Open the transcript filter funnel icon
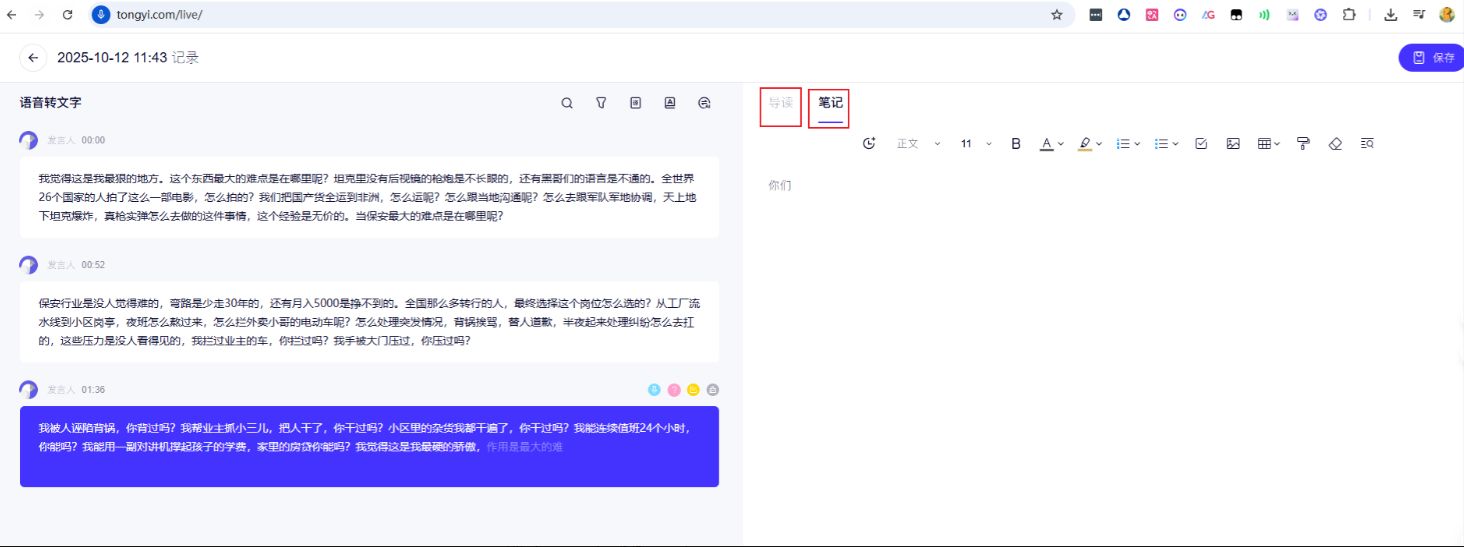 coord(601,103)
